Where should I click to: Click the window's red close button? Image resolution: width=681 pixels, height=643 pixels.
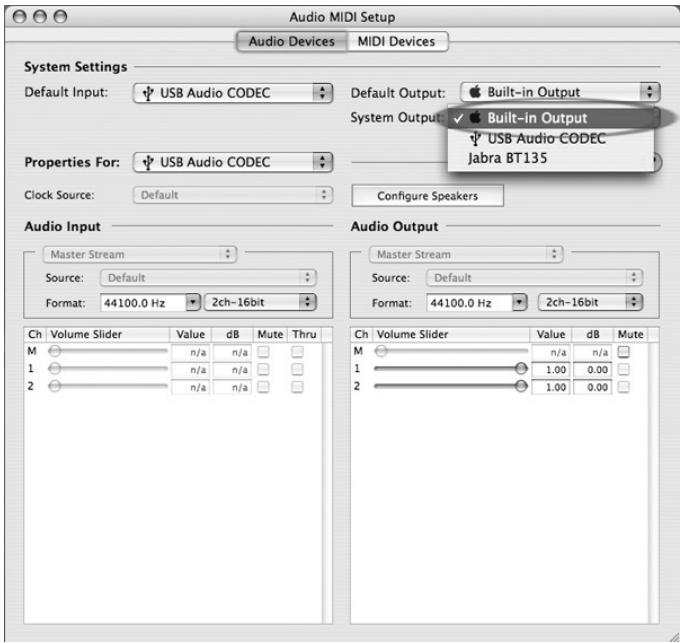20,16
